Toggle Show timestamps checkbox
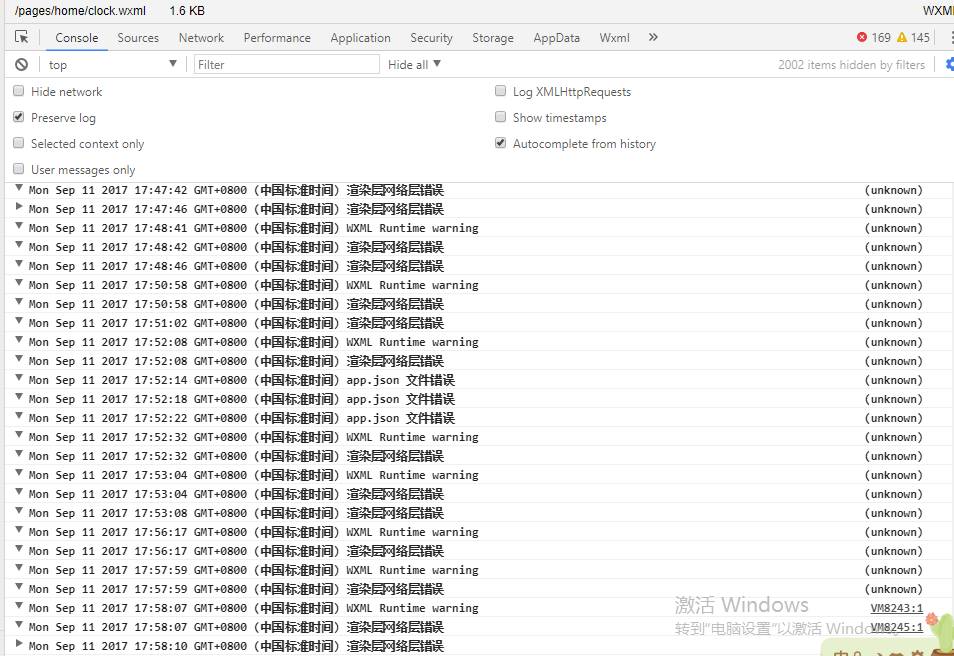 pyautogui.click(x=501, y=117)
